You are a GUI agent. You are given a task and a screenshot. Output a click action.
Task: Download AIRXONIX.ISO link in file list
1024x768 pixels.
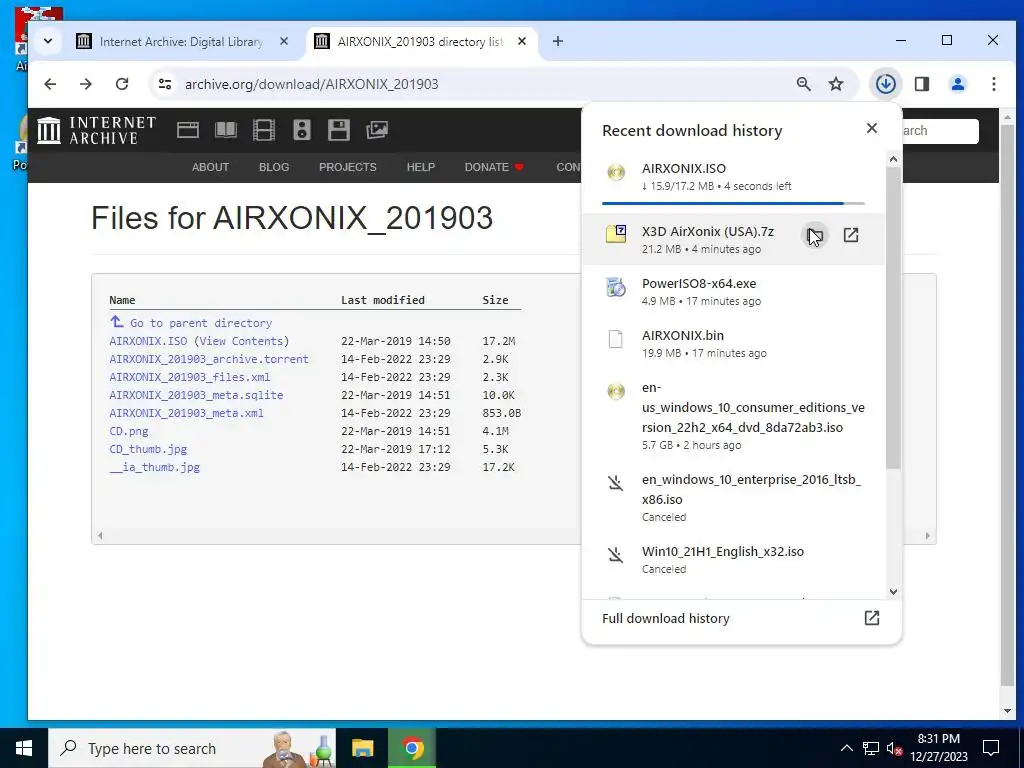tap(148, 341)
